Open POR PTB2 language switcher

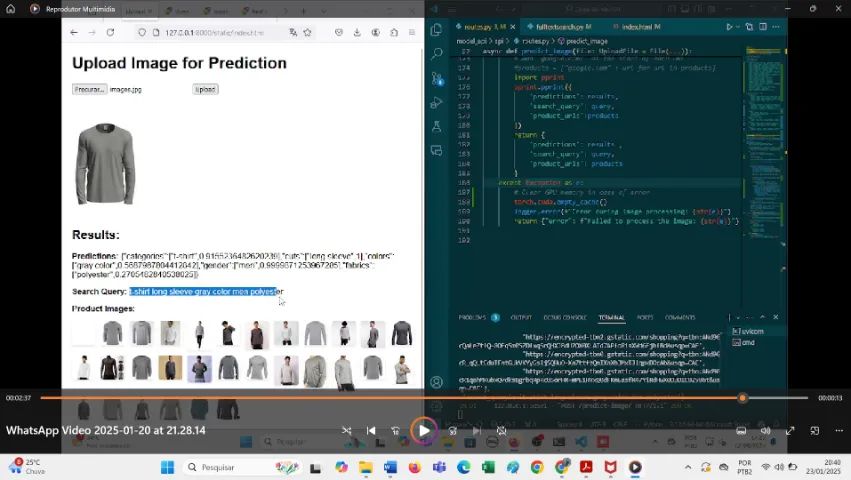tap(745, 467)
